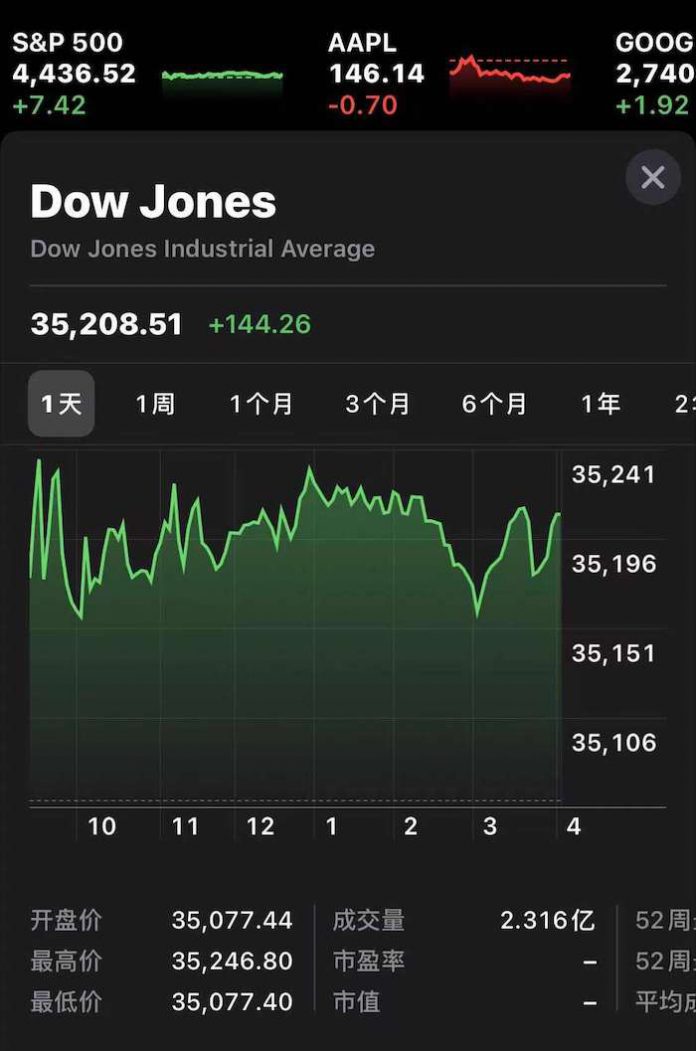This screenshot has height=1051, width=696.
Task: Open the AAPL ticker at top
Action: (376, 74)
